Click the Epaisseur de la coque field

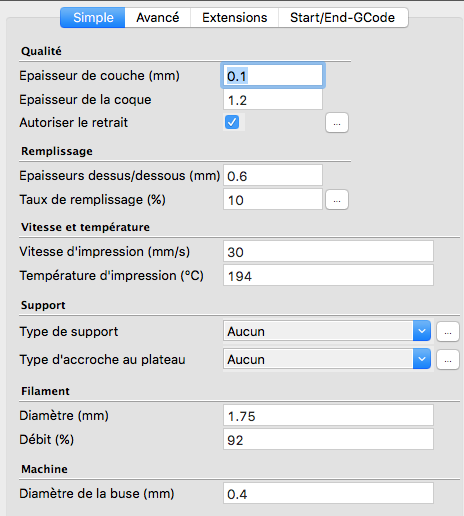[273, 99]
